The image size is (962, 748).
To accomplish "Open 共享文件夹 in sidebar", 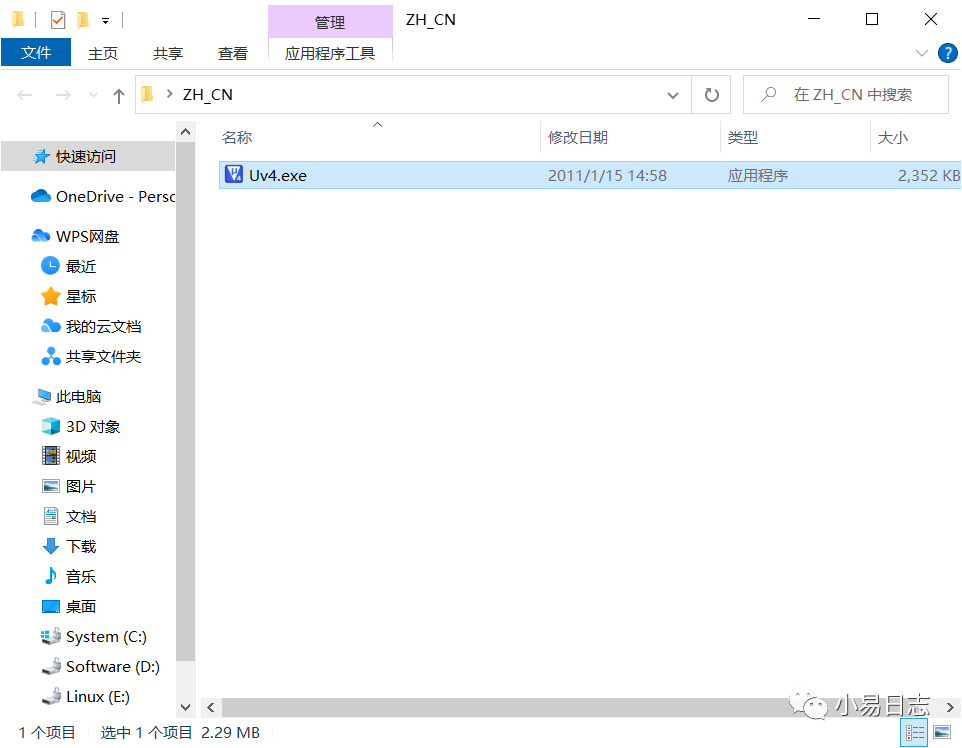I will click(x=91, y=357).
